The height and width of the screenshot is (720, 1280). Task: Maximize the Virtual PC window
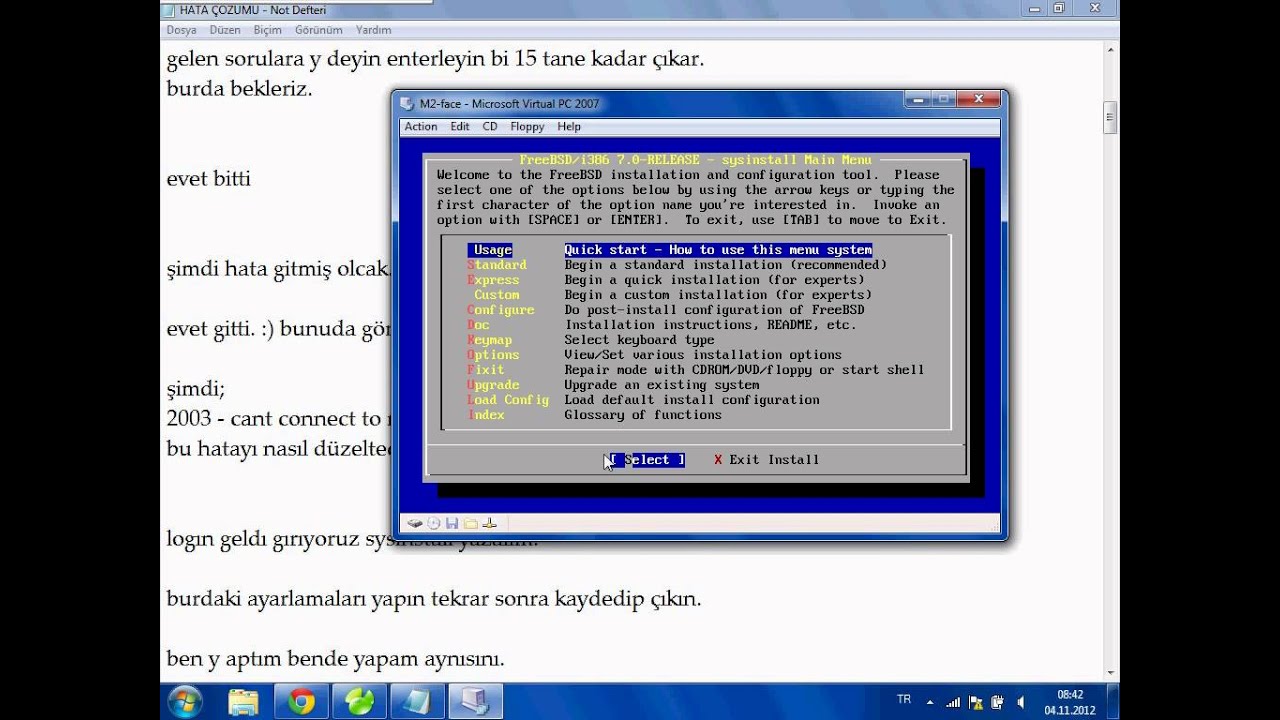point(943,99)
